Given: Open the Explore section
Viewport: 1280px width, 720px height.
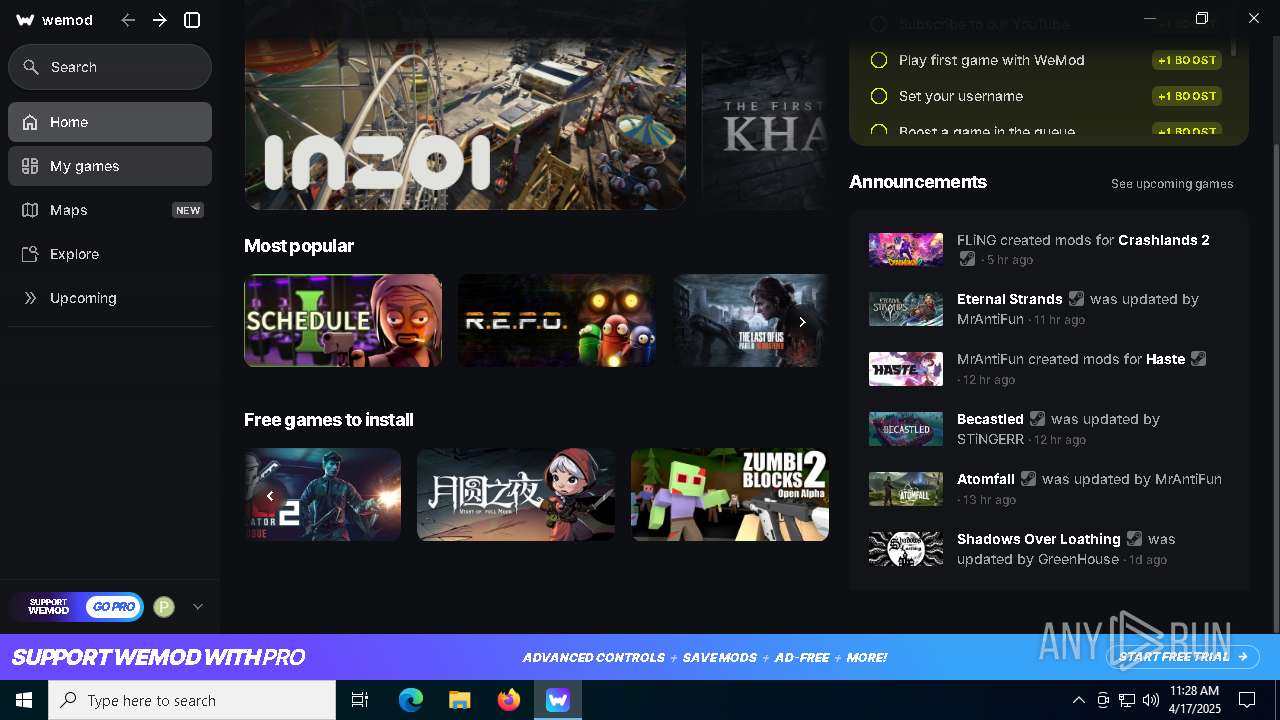Looking at the screenshot, I should (110, 254).
